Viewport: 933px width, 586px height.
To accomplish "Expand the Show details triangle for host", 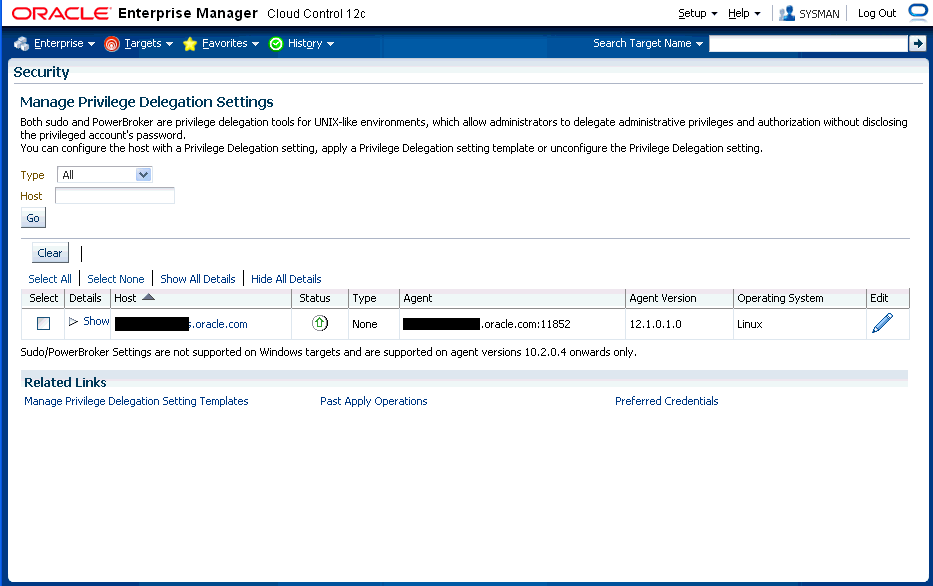I will (73, 321).
